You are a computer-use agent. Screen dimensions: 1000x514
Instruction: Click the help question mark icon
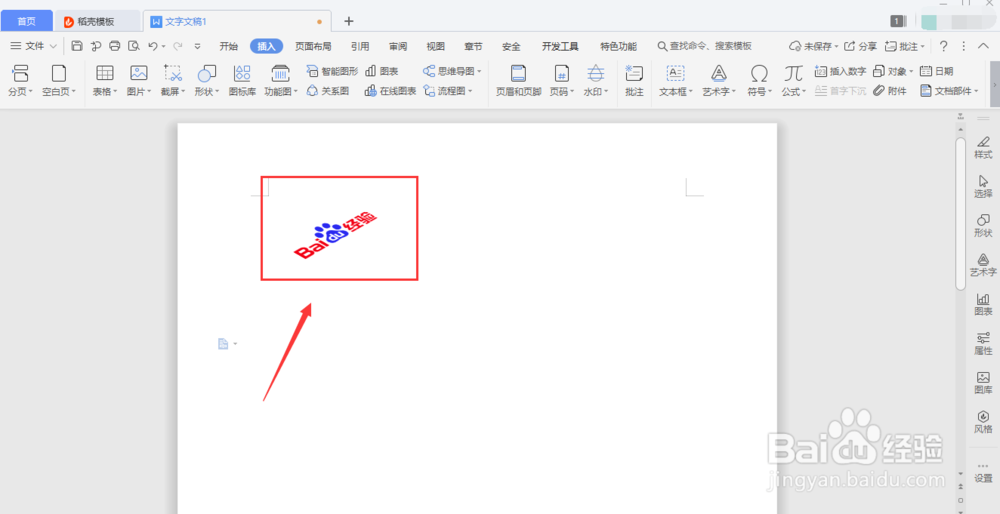pos(943,46)
